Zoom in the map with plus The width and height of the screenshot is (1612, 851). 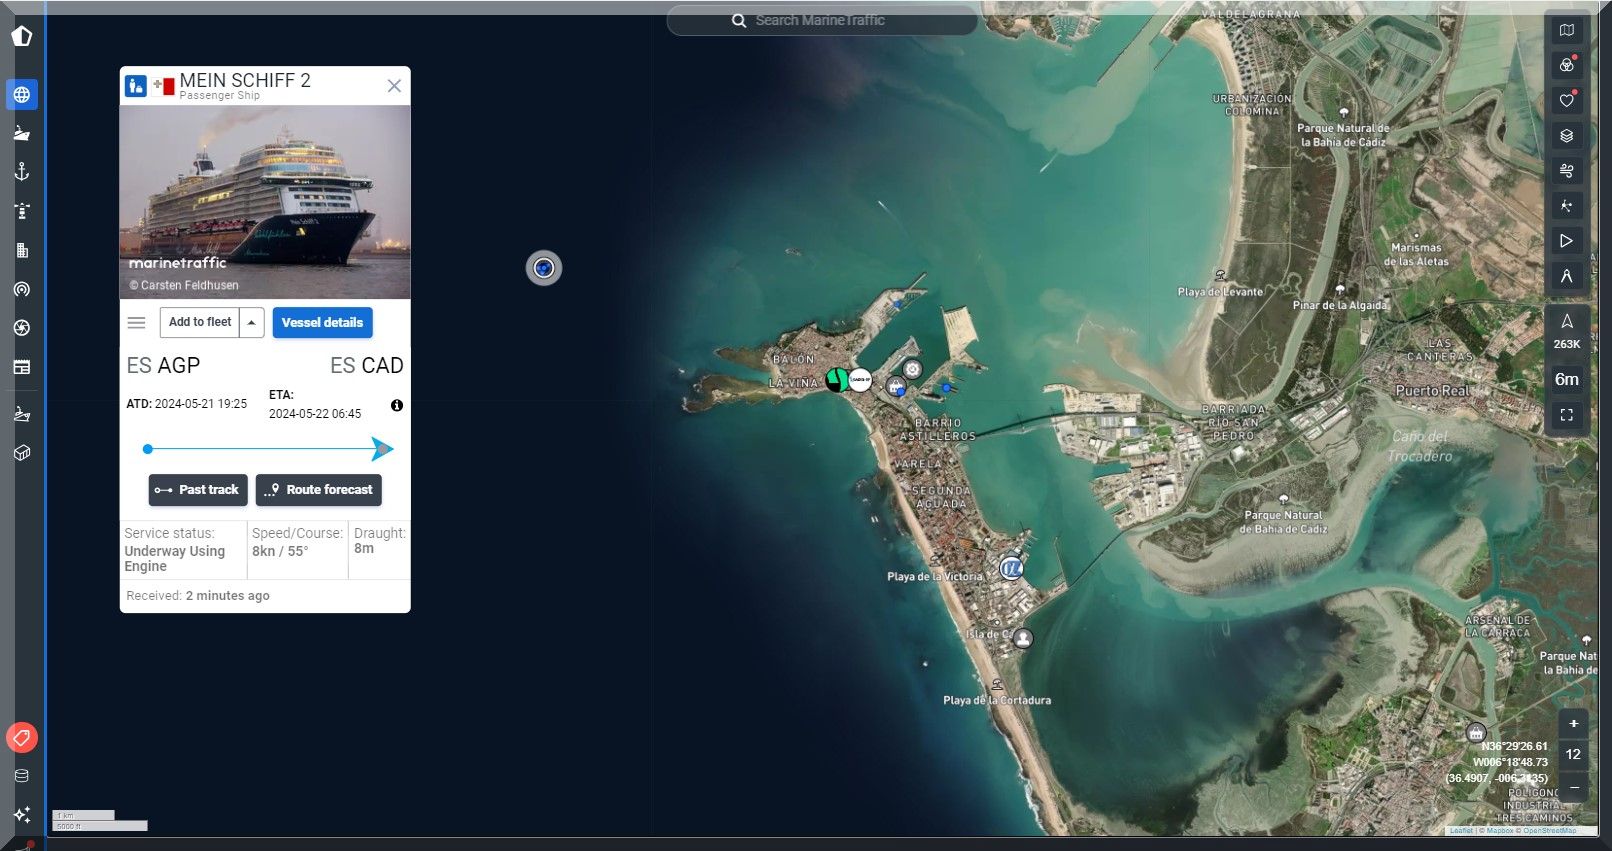pos(1573,723)
